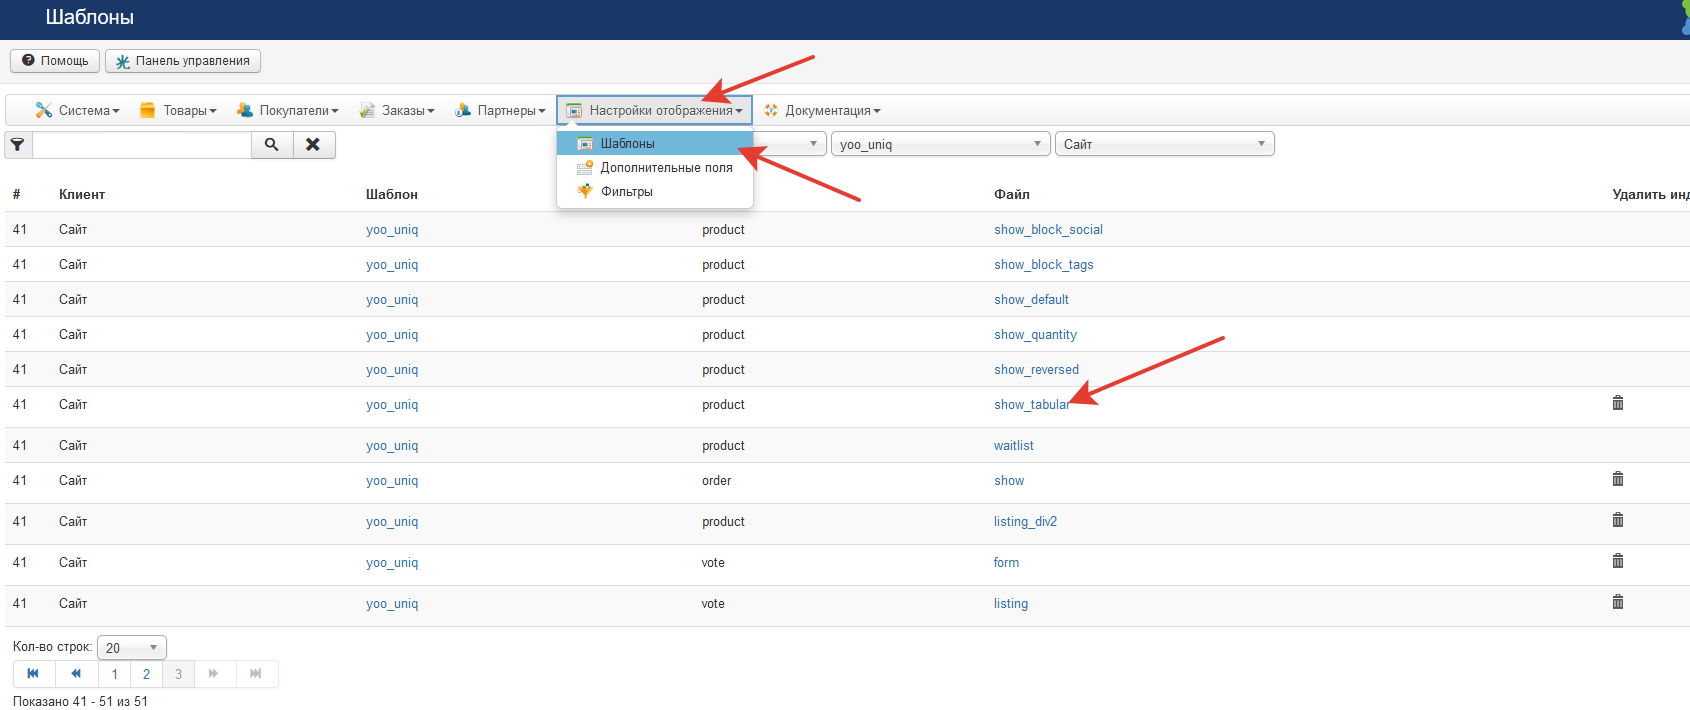Go to page 1
The height and width of the screenshot is (710, 1690).
point(115,674)
